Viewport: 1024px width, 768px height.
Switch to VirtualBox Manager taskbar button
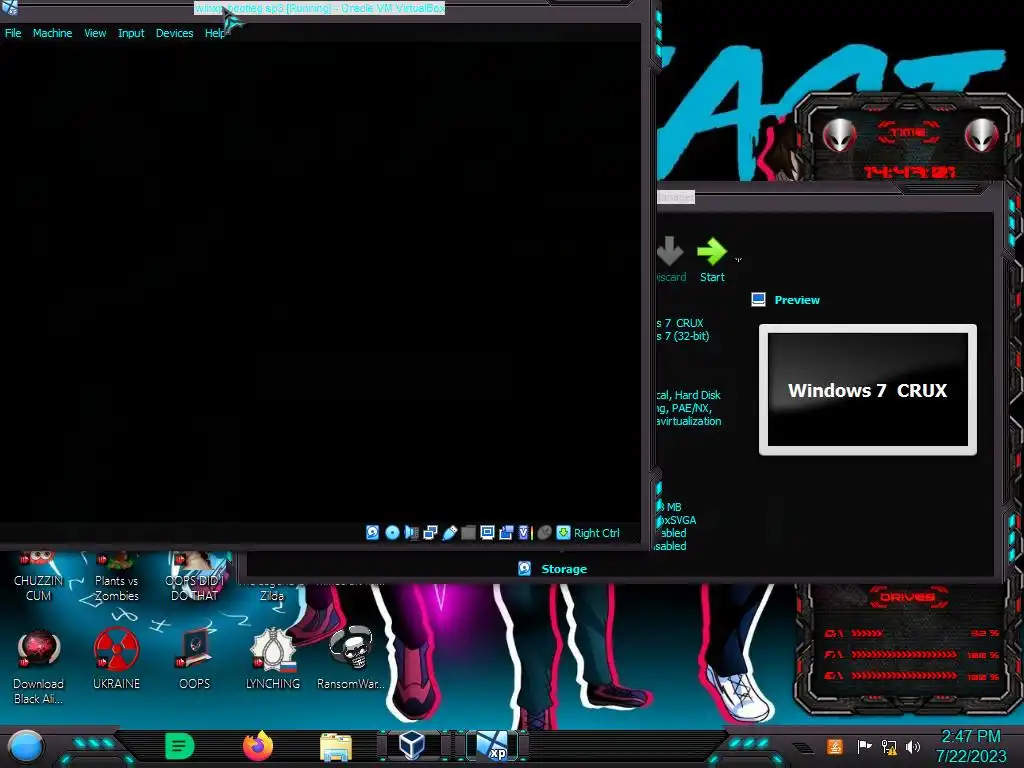(x=413, y=745)
